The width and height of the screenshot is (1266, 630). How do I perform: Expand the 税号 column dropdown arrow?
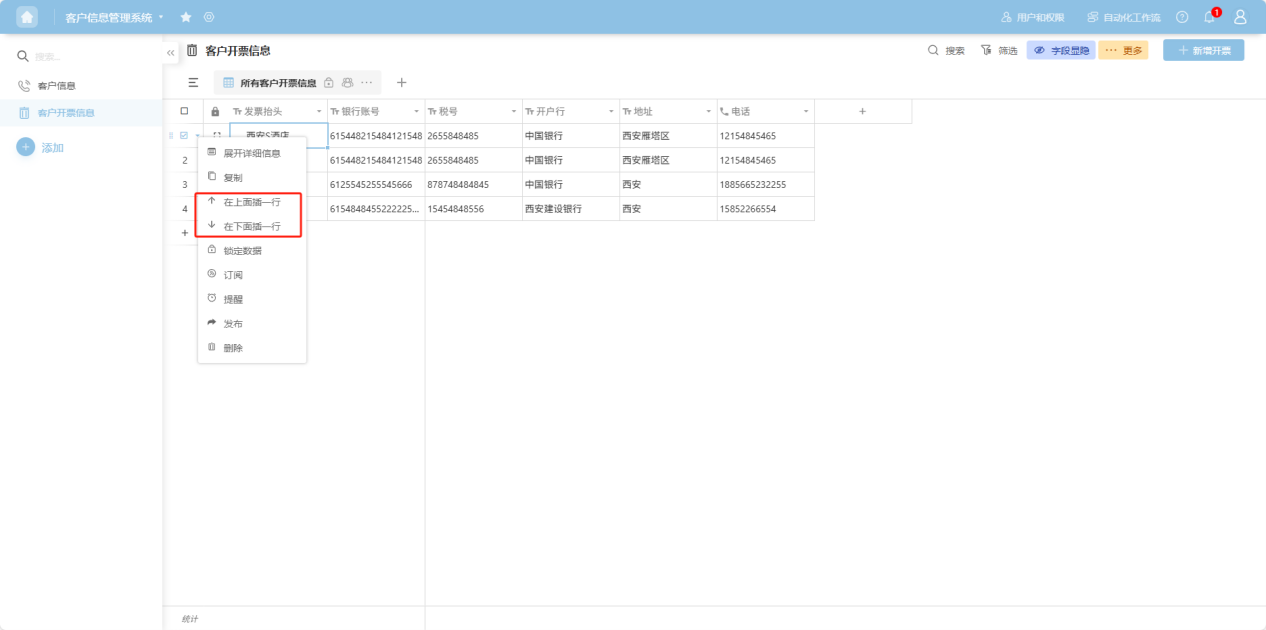pyautogui.click(x=514, y=112)
